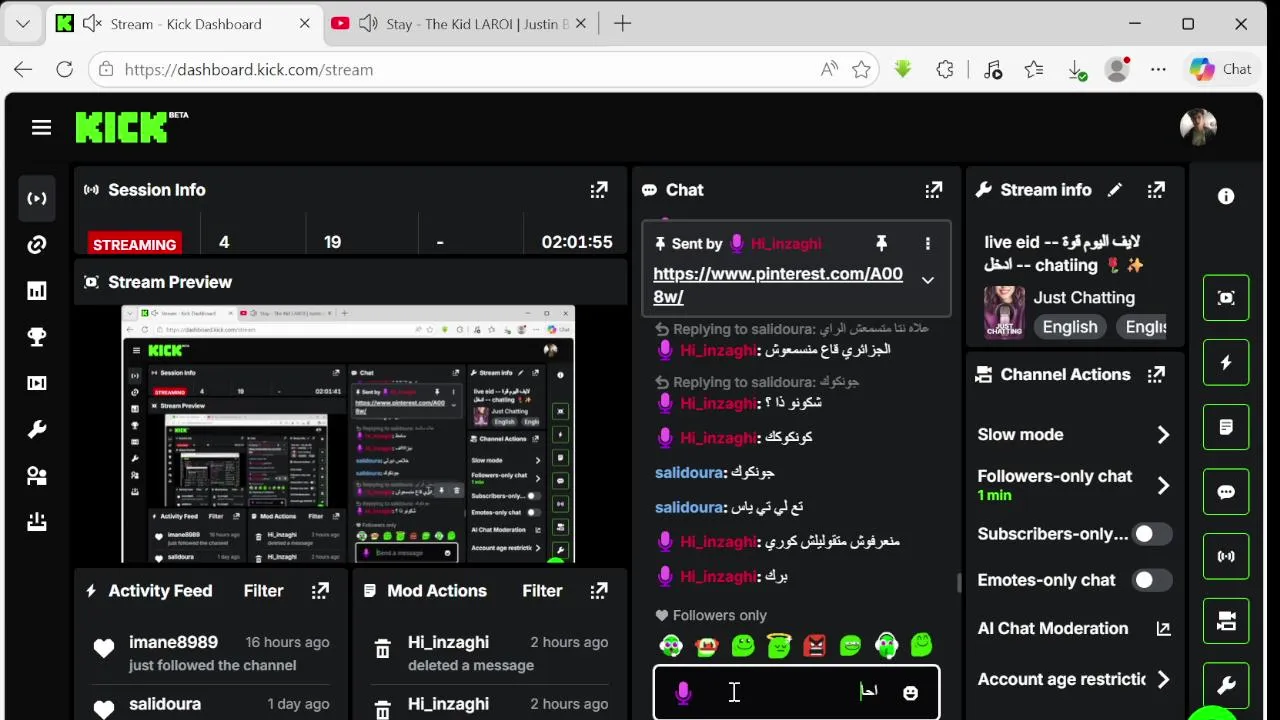This screenshot has height=720, width=1280.
Task: Open the download tray icon in left sidebar
Action: [37, 522]
